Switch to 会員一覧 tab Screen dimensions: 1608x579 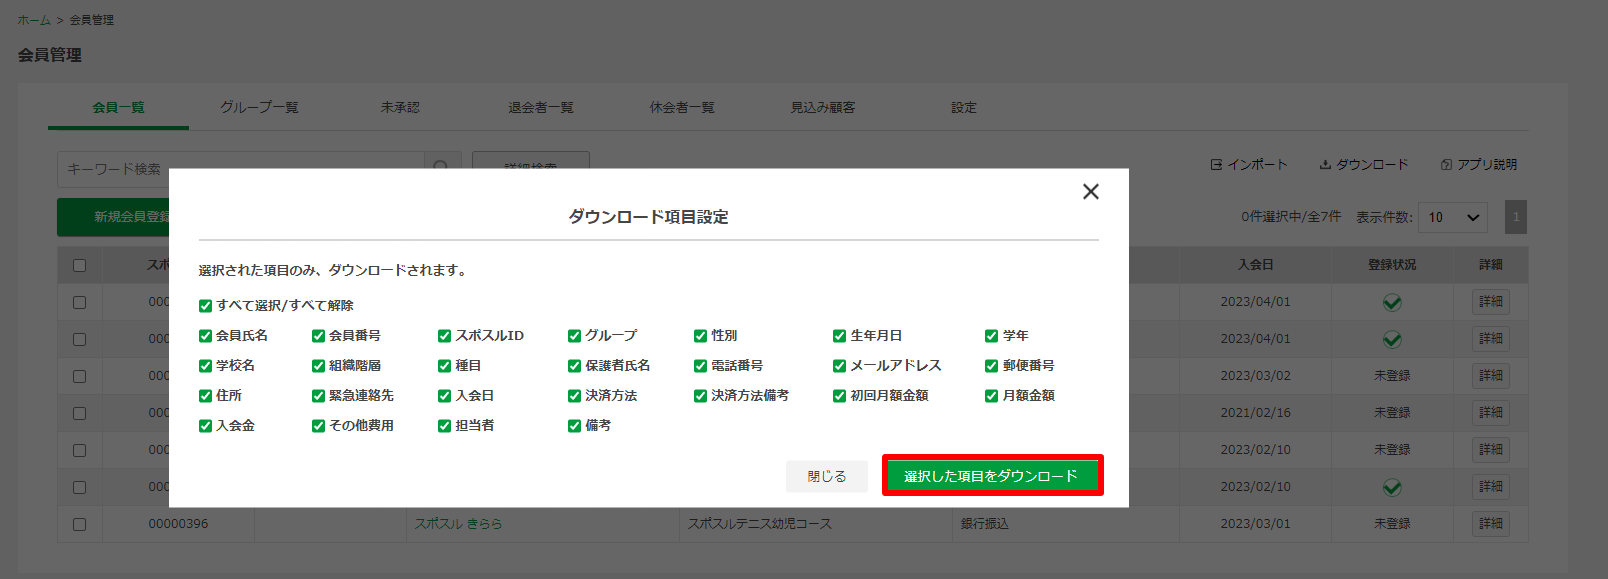click(118, 108)
